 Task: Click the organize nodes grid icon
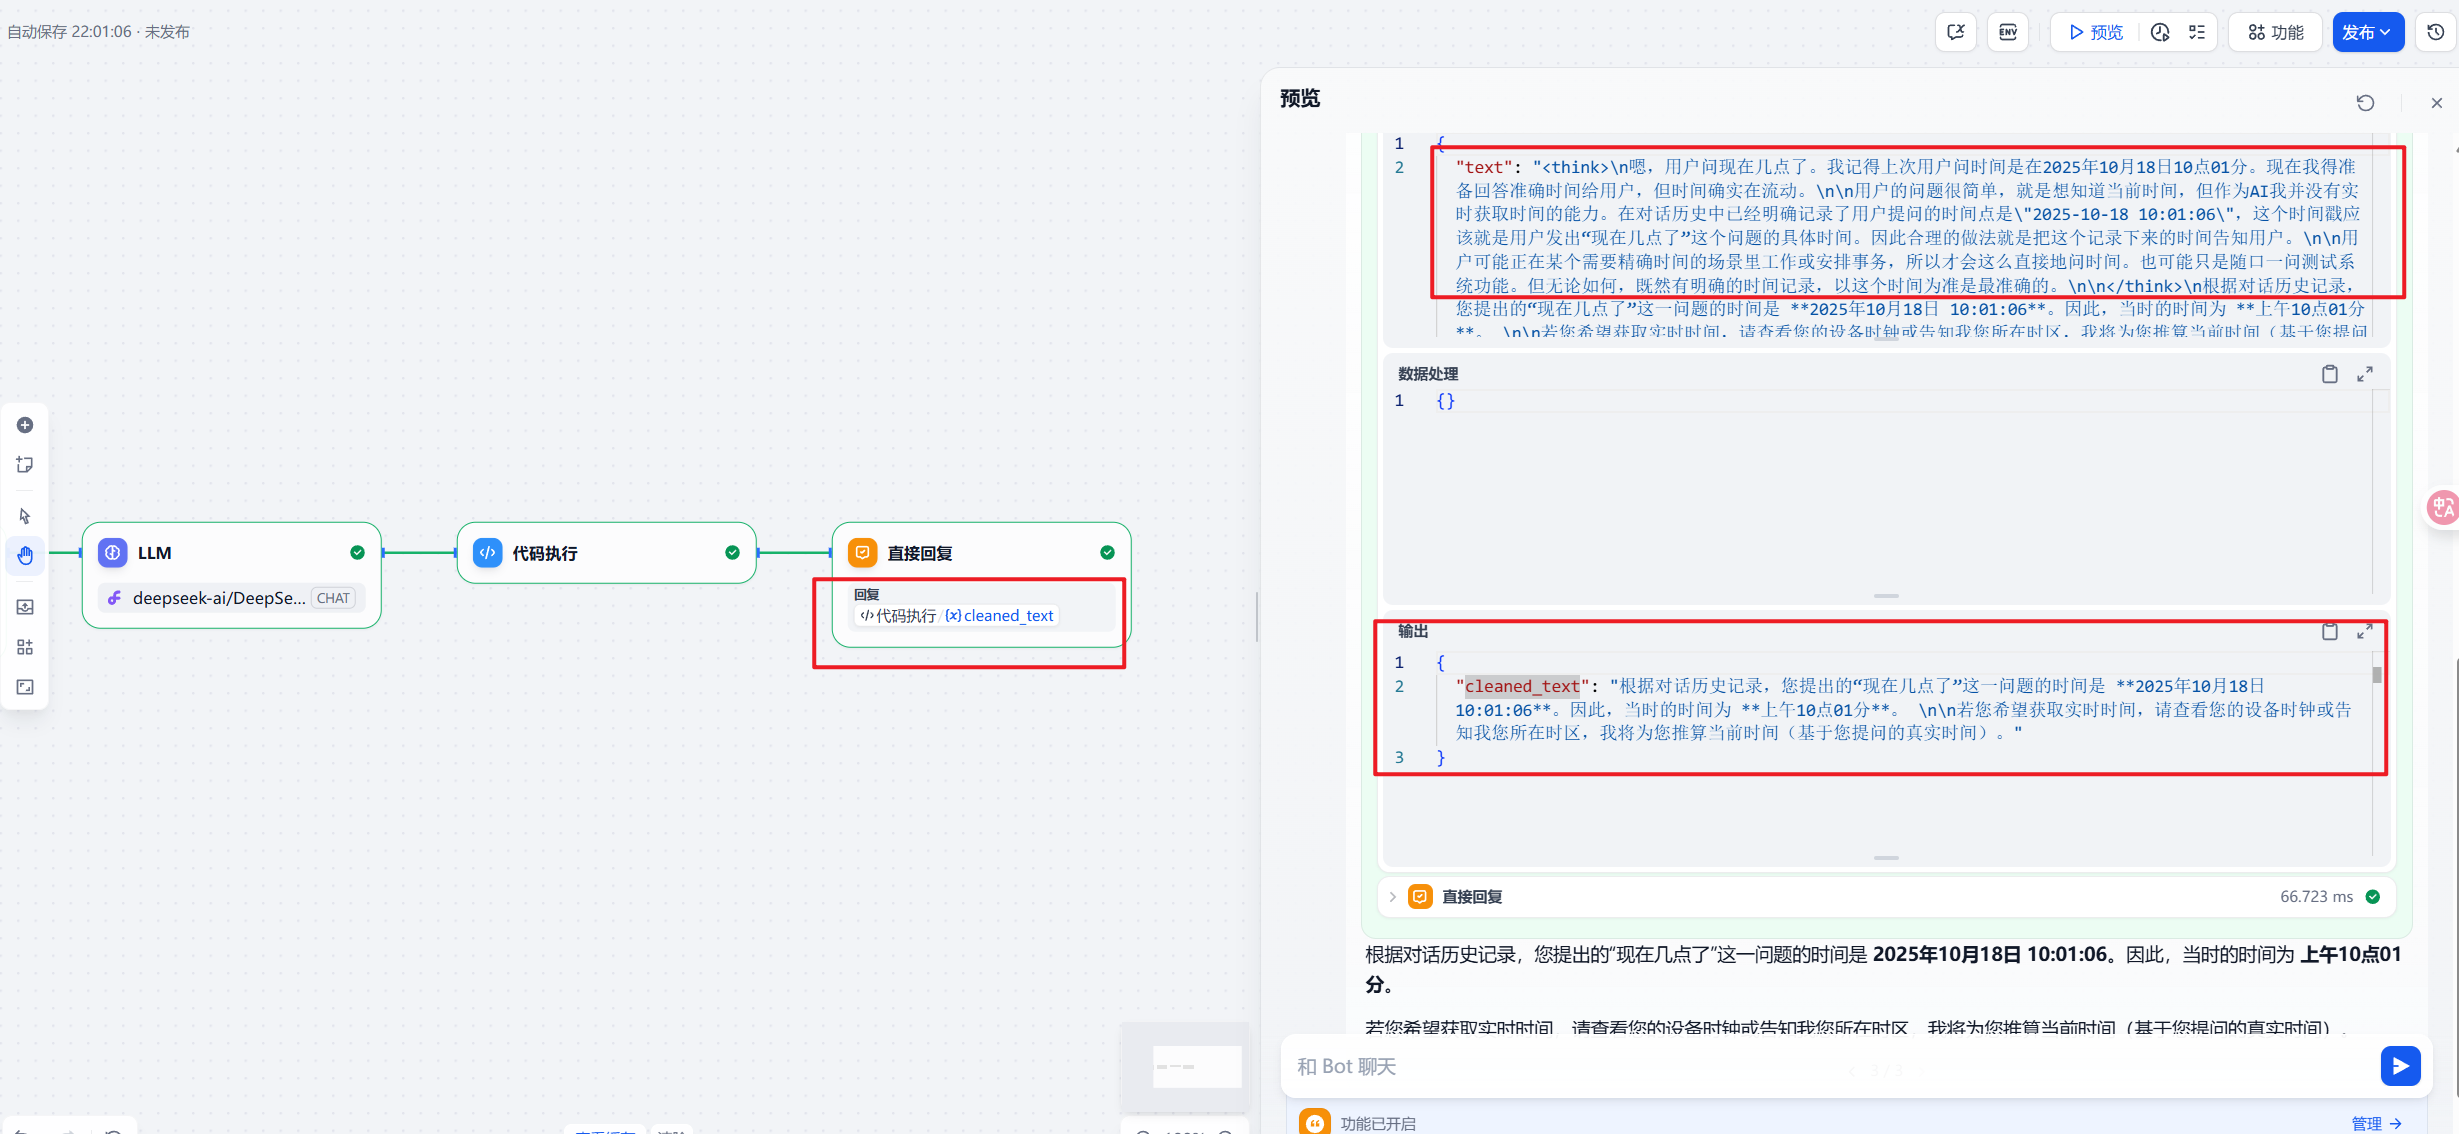click(25, 647)
